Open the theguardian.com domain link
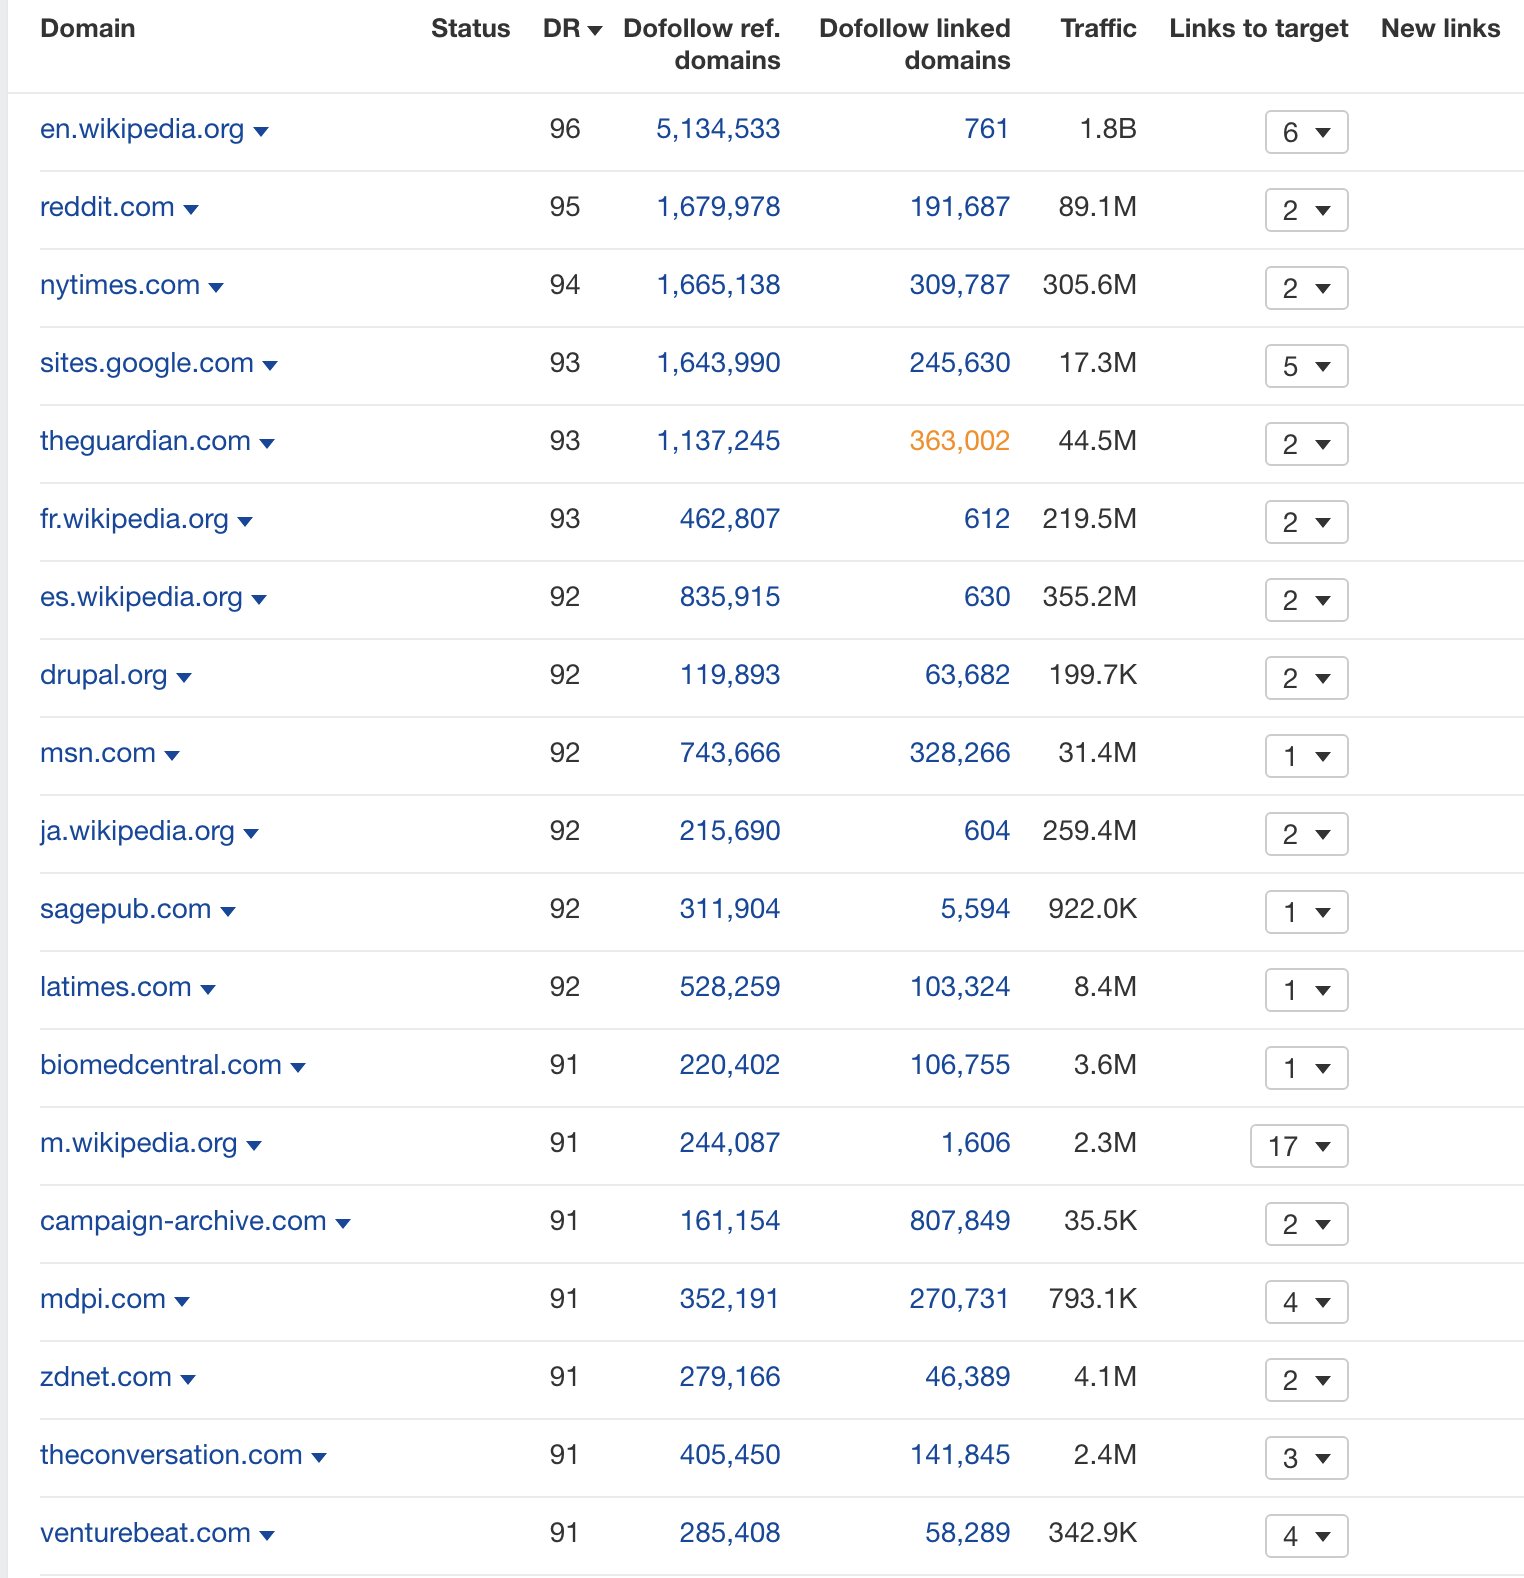The width and height of the screenshot is (1524, 1578). point(145,441)
